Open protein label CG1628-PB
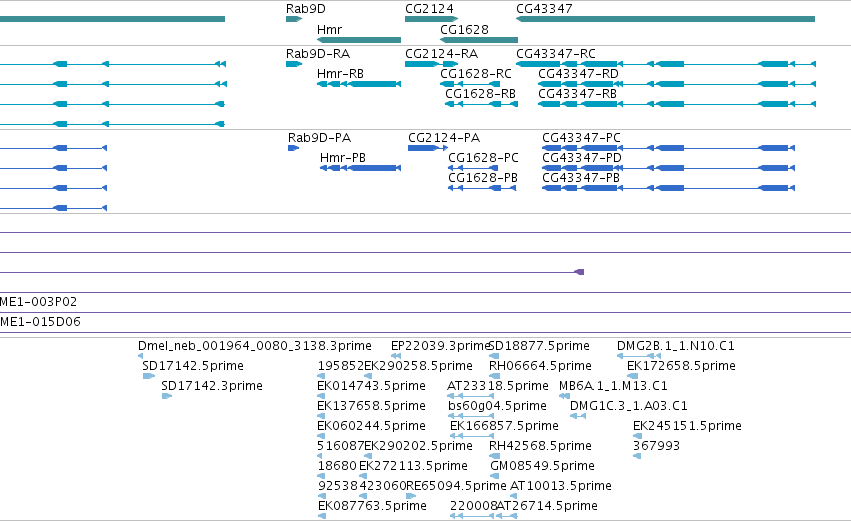 tap(483, 177)
